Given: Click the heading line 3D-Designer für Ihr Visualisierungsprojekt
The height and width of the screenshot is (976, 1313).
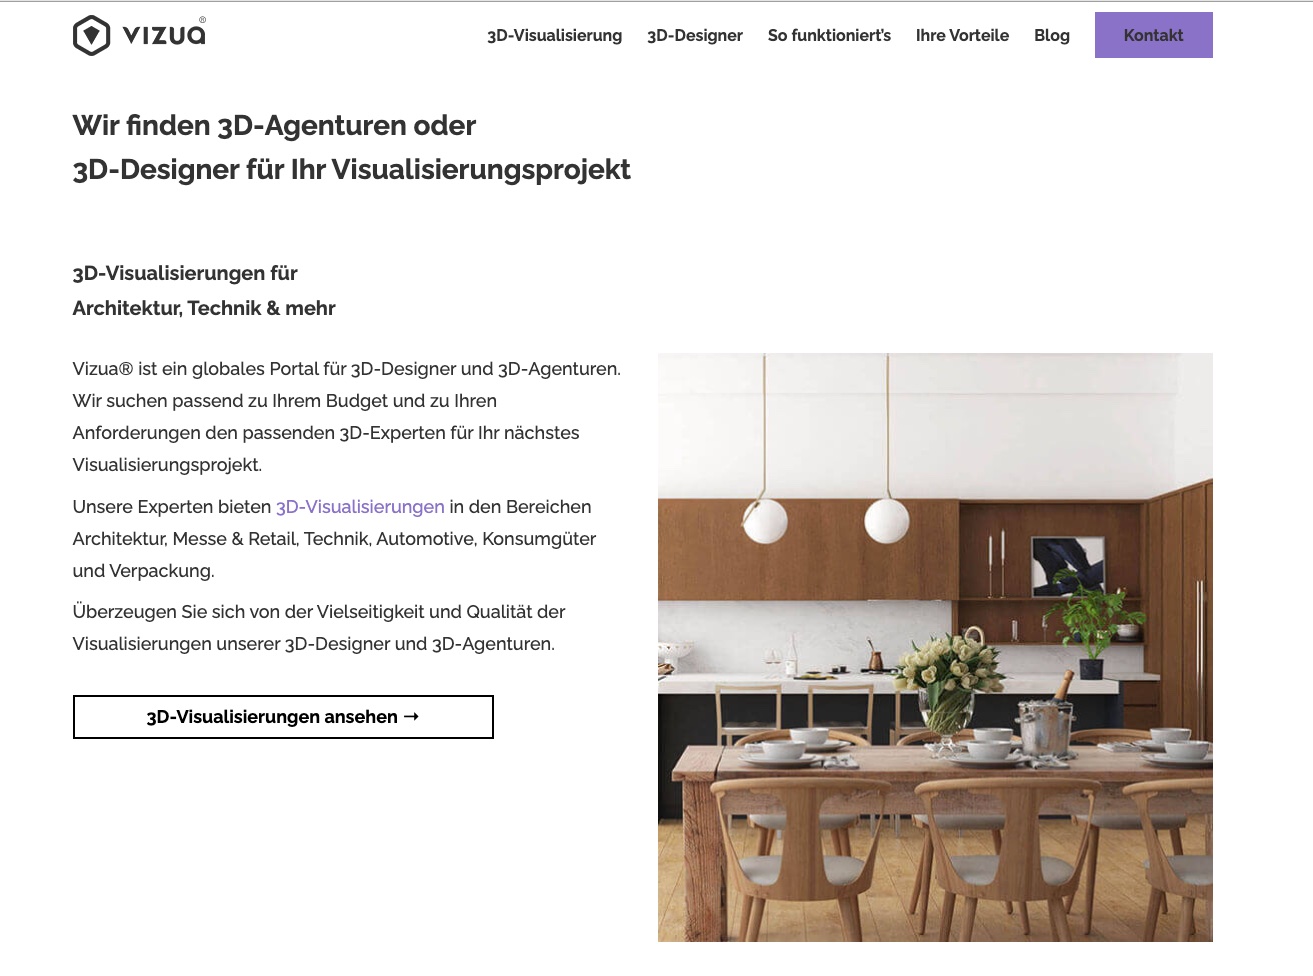Looking at the screenshot, I should [351, 169].
